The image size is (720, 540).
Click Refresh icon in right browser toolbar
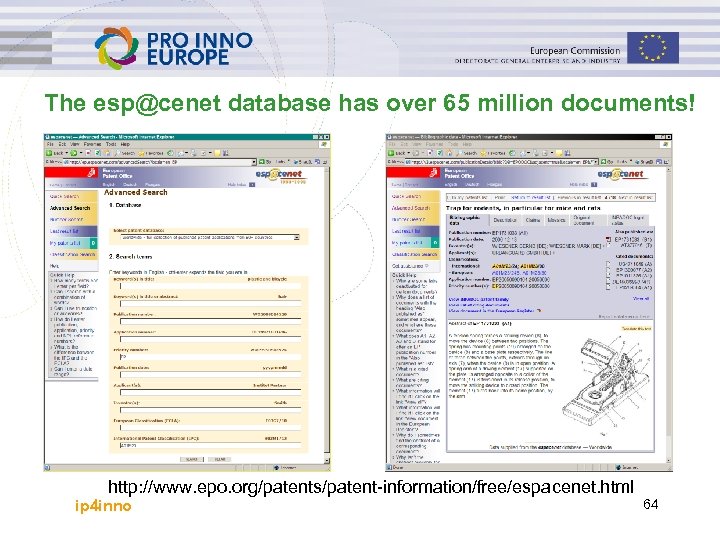pos(439,153)
